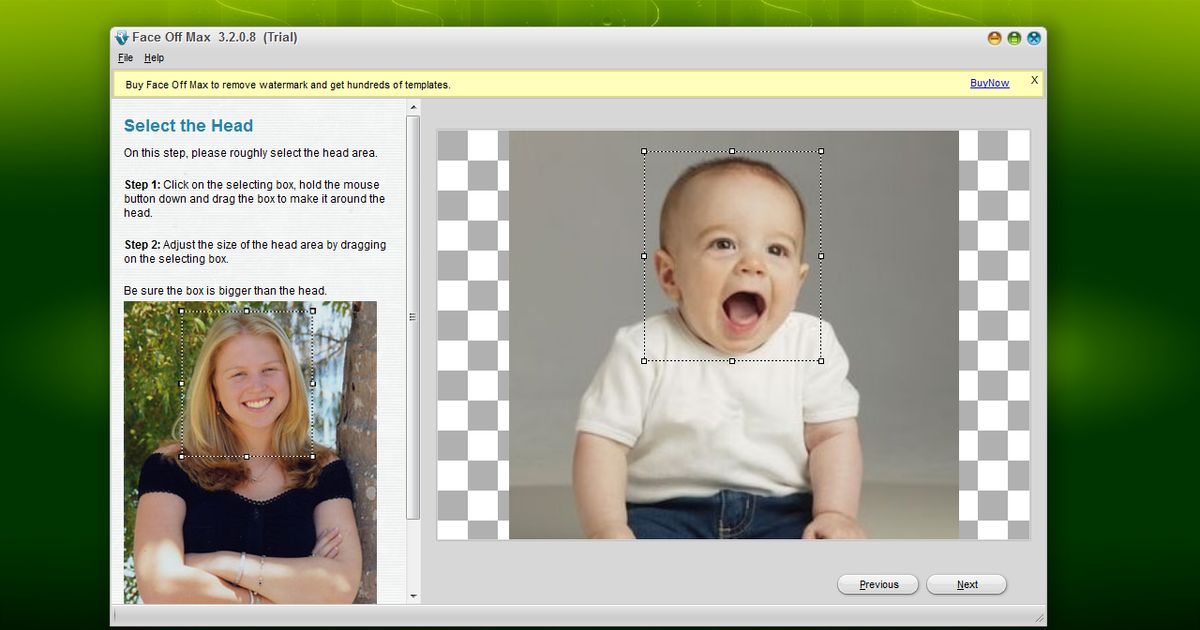
Task: Click the Previous button
Action: (x=878, y=585)
